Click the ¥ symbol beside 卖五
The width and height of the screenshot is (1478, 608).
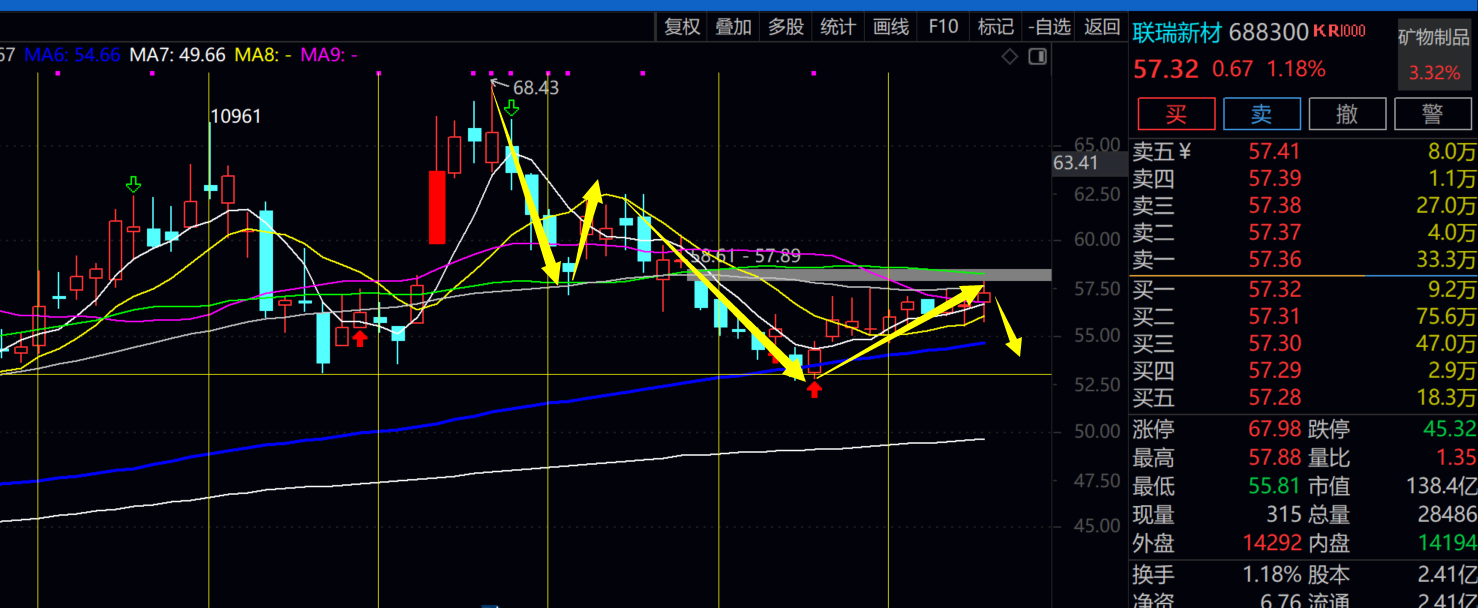tap(1185, 152)
